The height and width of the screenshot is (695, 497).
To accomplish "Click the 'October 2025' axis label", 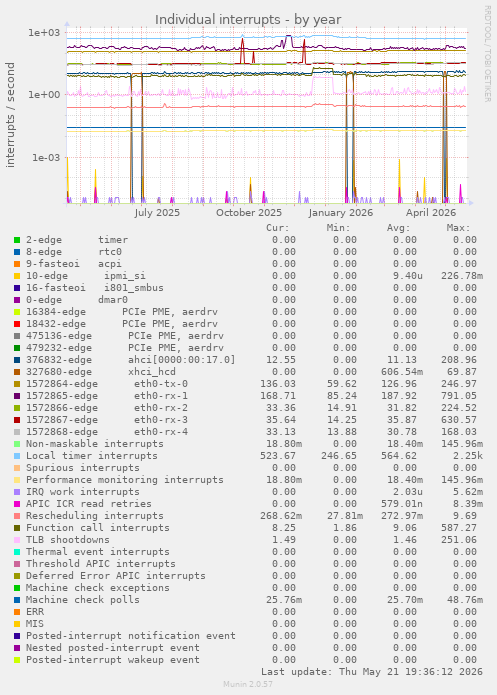I will (x=249, y=212).
